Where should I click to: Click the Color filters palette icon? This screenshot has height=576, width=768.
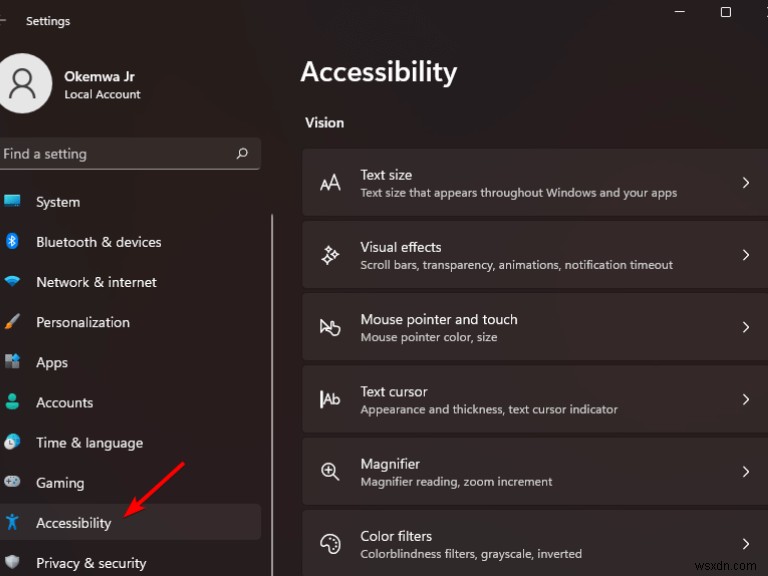pyautogui.click(x=330, y=544)
